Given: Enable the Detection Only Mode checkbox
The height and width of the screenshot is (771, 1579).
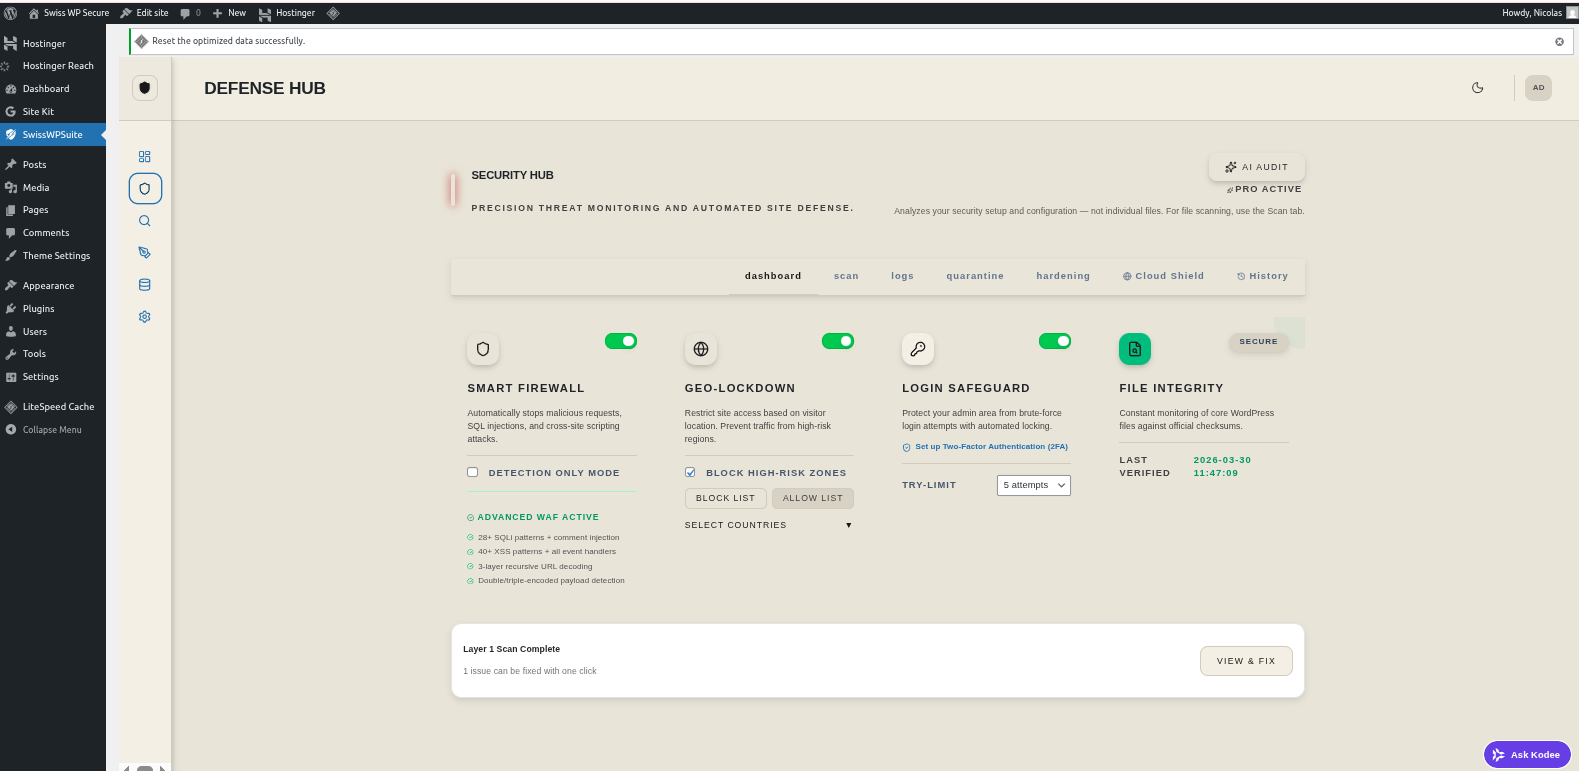Looking at the screenshot, I should click(x=473, y=473).
